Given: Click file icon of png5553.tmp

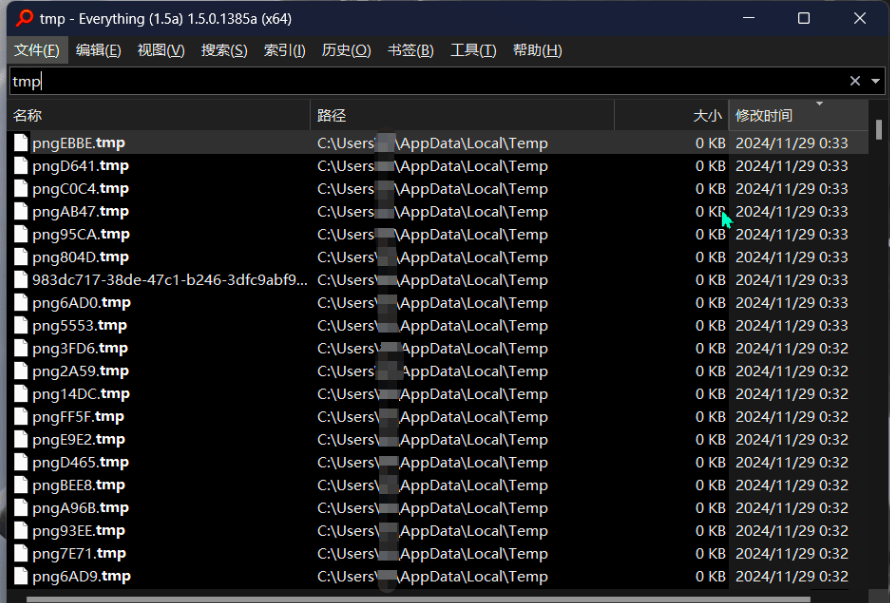Looking at the screenshot, I should tap(21, 325).
